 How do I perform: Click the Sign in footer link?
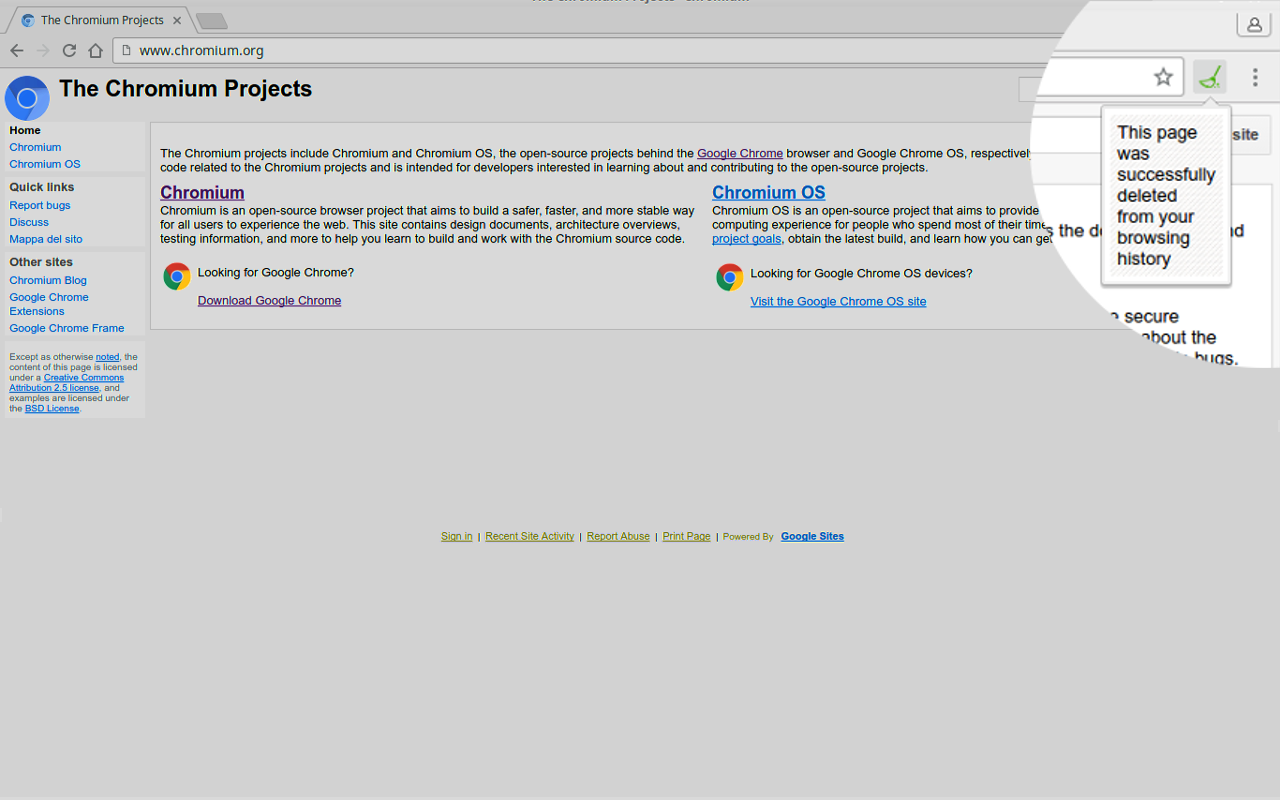[457, 536]
